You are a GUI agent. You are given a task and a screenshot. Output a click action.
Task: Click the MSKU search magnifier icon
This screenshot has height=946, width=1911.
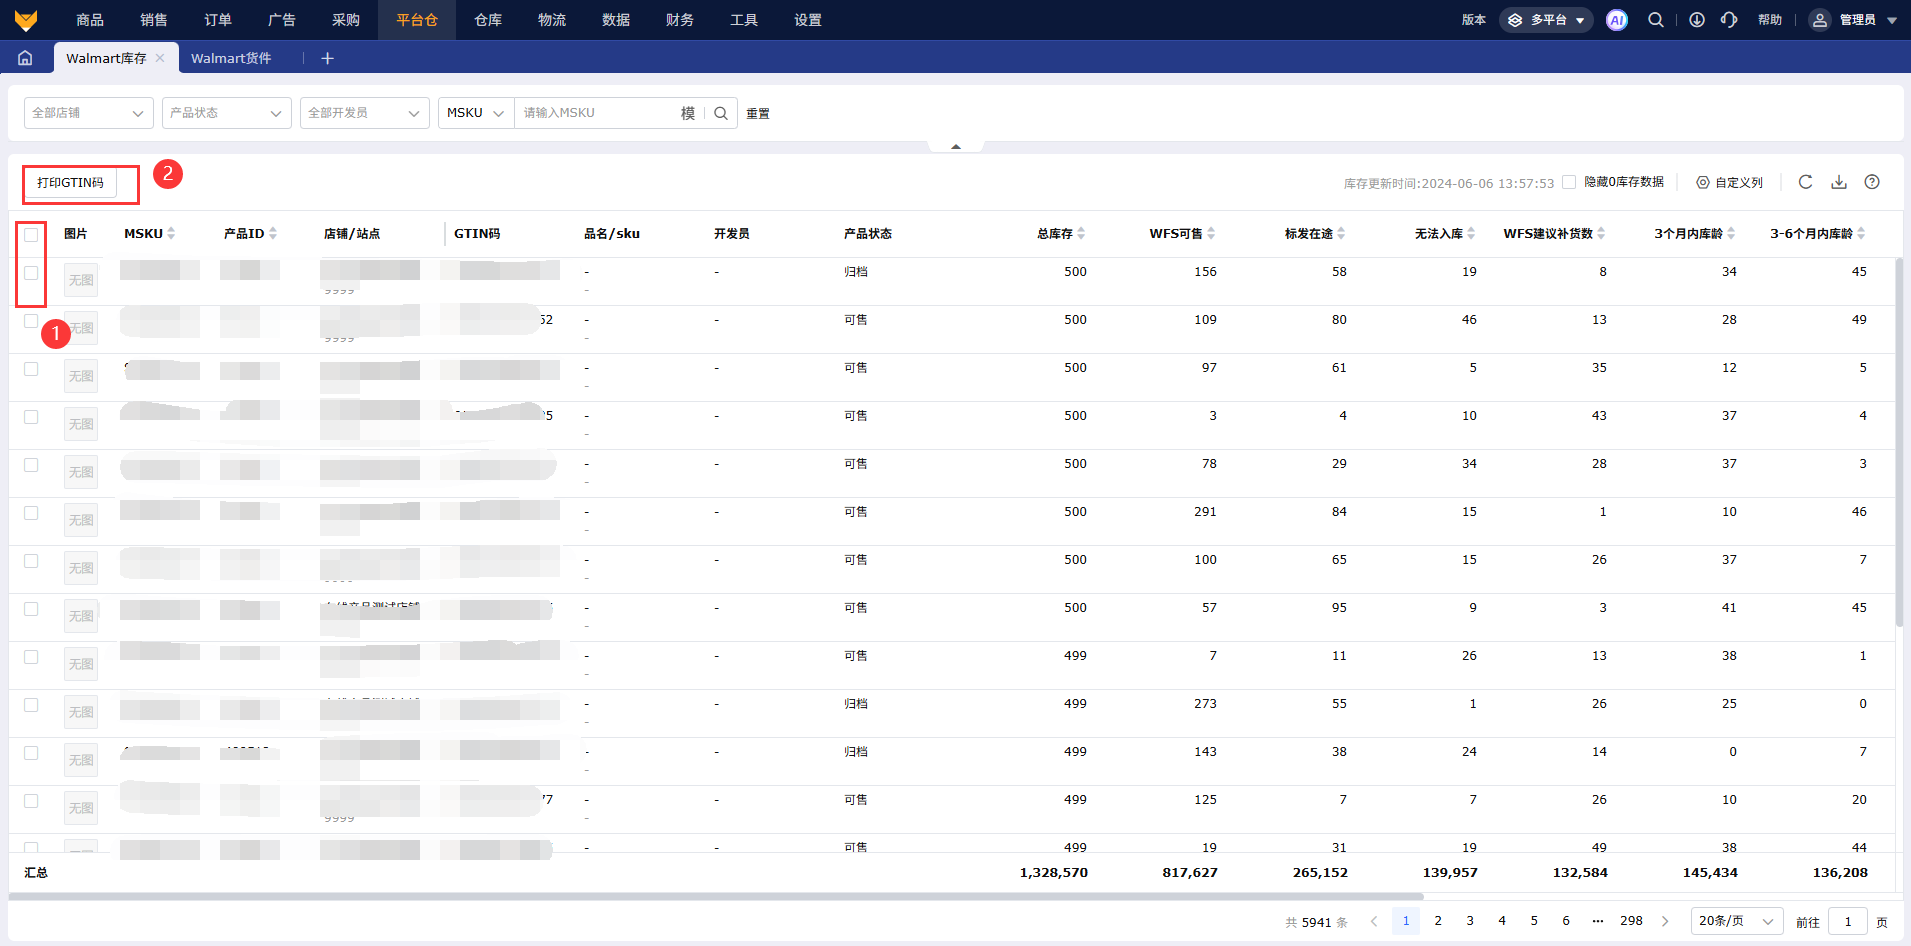(721, 113)
